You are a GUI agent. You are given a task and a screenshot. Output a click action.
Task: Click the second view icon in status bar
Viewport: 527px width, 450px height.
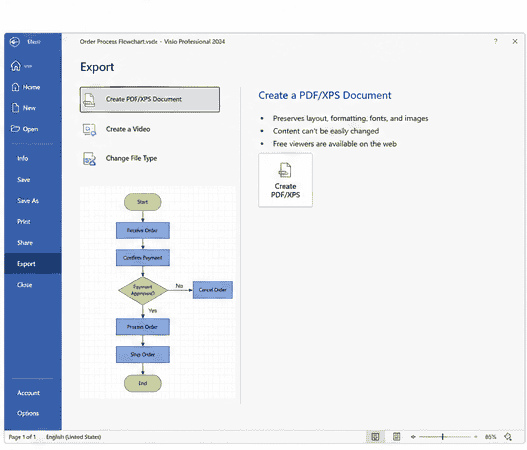[397, 437]
